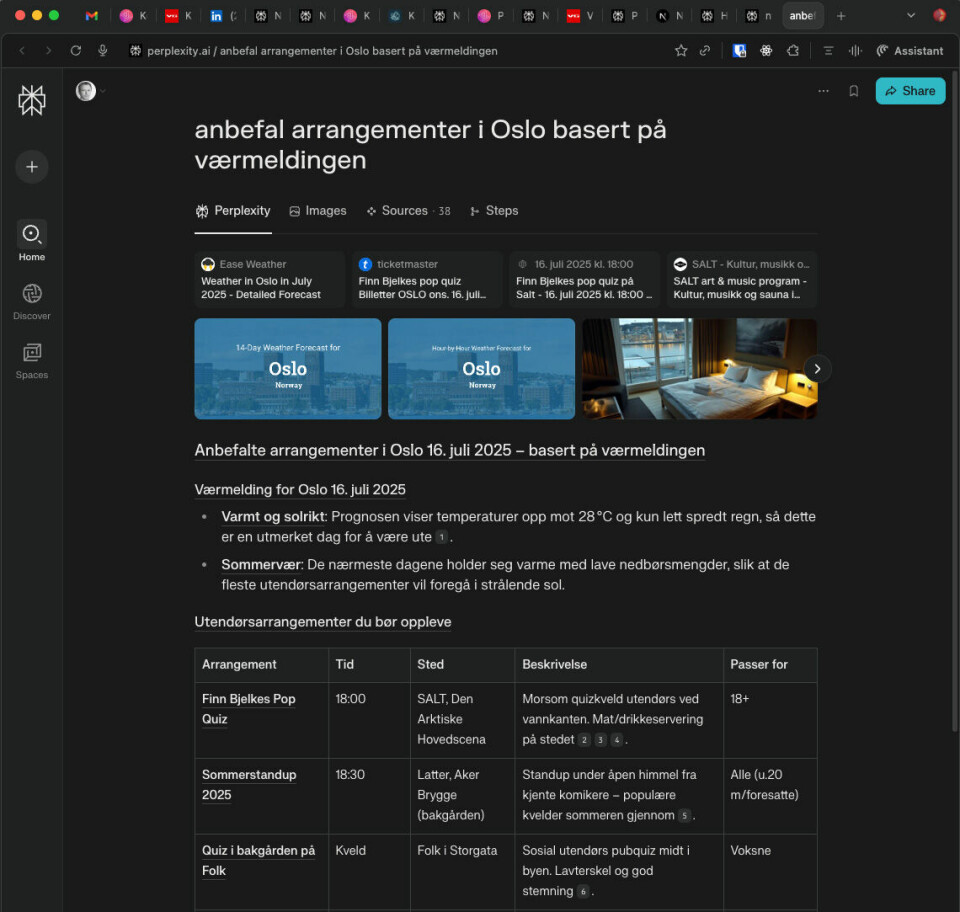Switch to the Images tab
The height and width of the screenshot is (912, 960).
click(318, 211)
